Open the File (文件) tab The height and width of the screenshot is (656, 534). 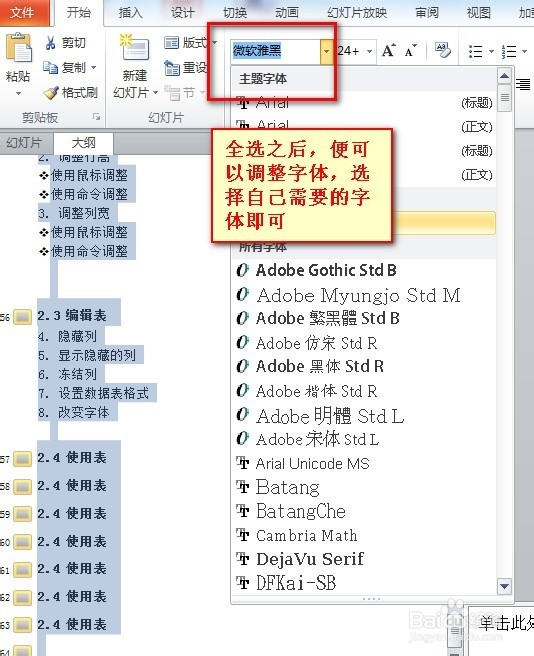(x=23, y=13)
